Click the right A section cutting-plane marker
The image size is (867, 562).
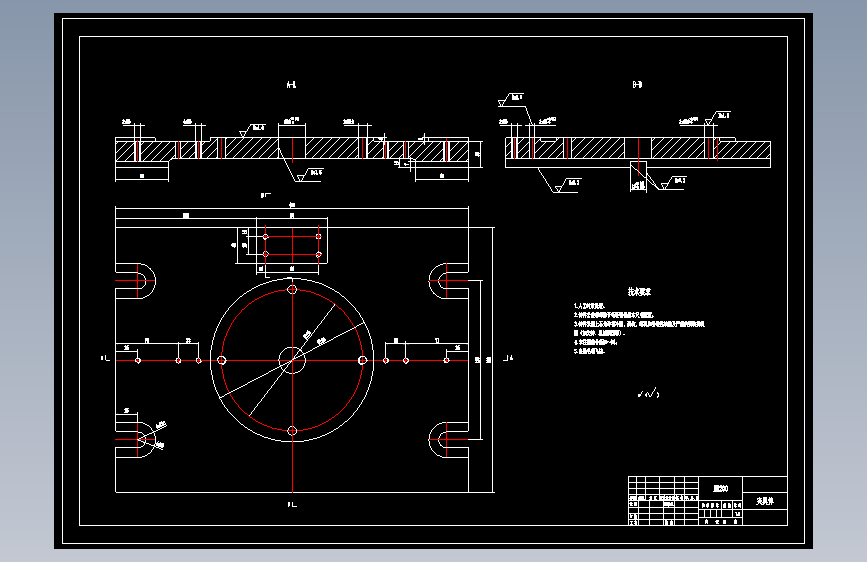tap(509, 358)
